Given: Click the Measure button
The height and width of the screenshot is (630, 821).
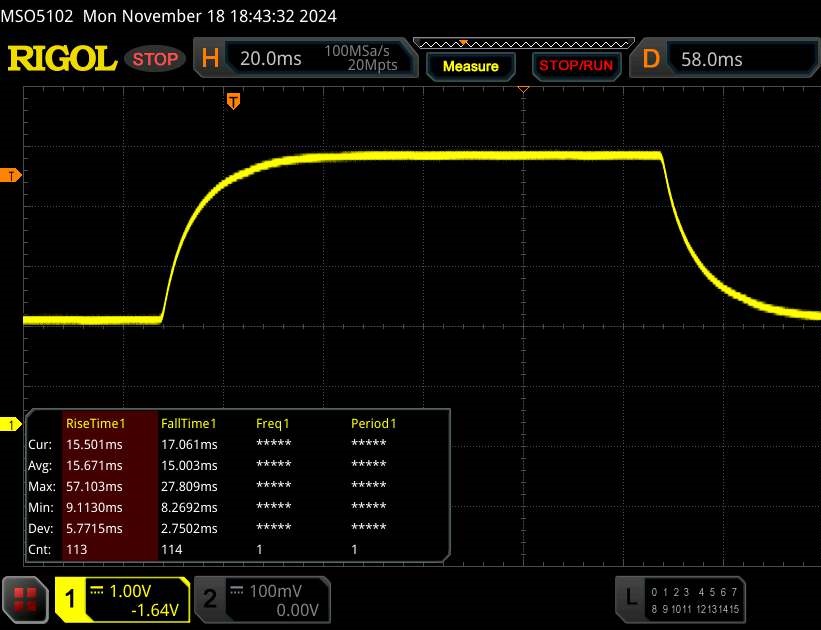Looking at the screenshot, I should (471, 67).
